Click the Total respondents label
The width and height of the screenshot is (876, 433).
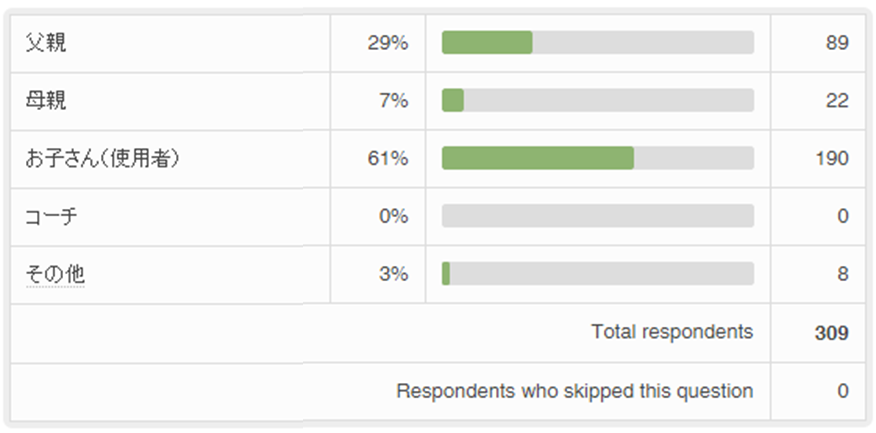671,332
